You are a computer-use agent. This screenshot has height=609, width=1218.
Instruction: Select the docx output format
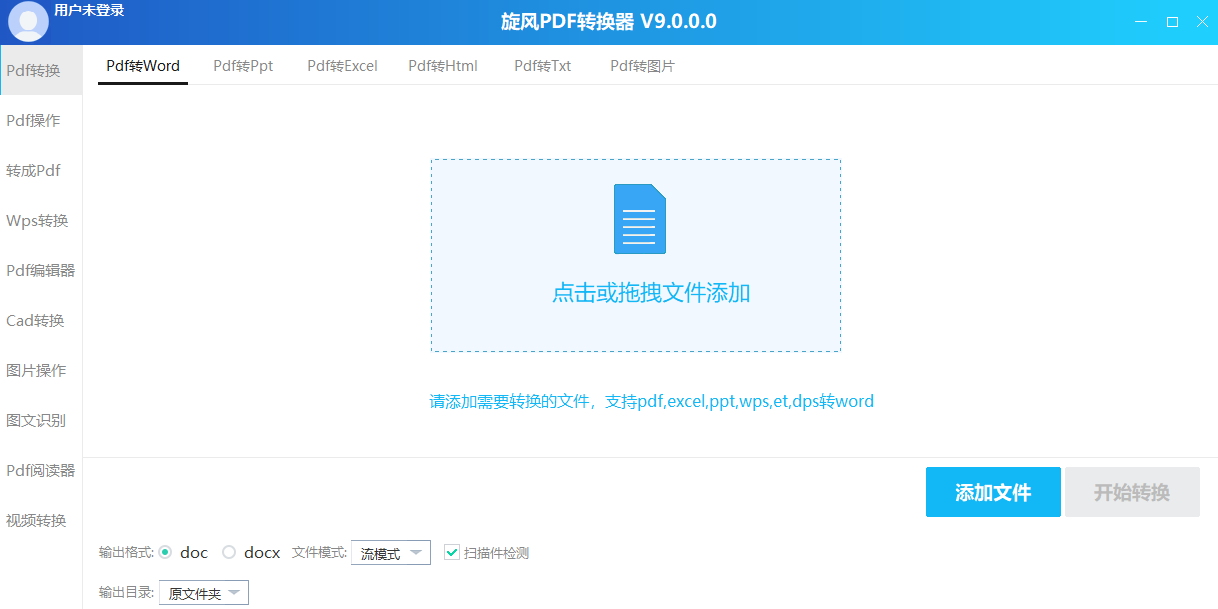[x=229, y=552]
